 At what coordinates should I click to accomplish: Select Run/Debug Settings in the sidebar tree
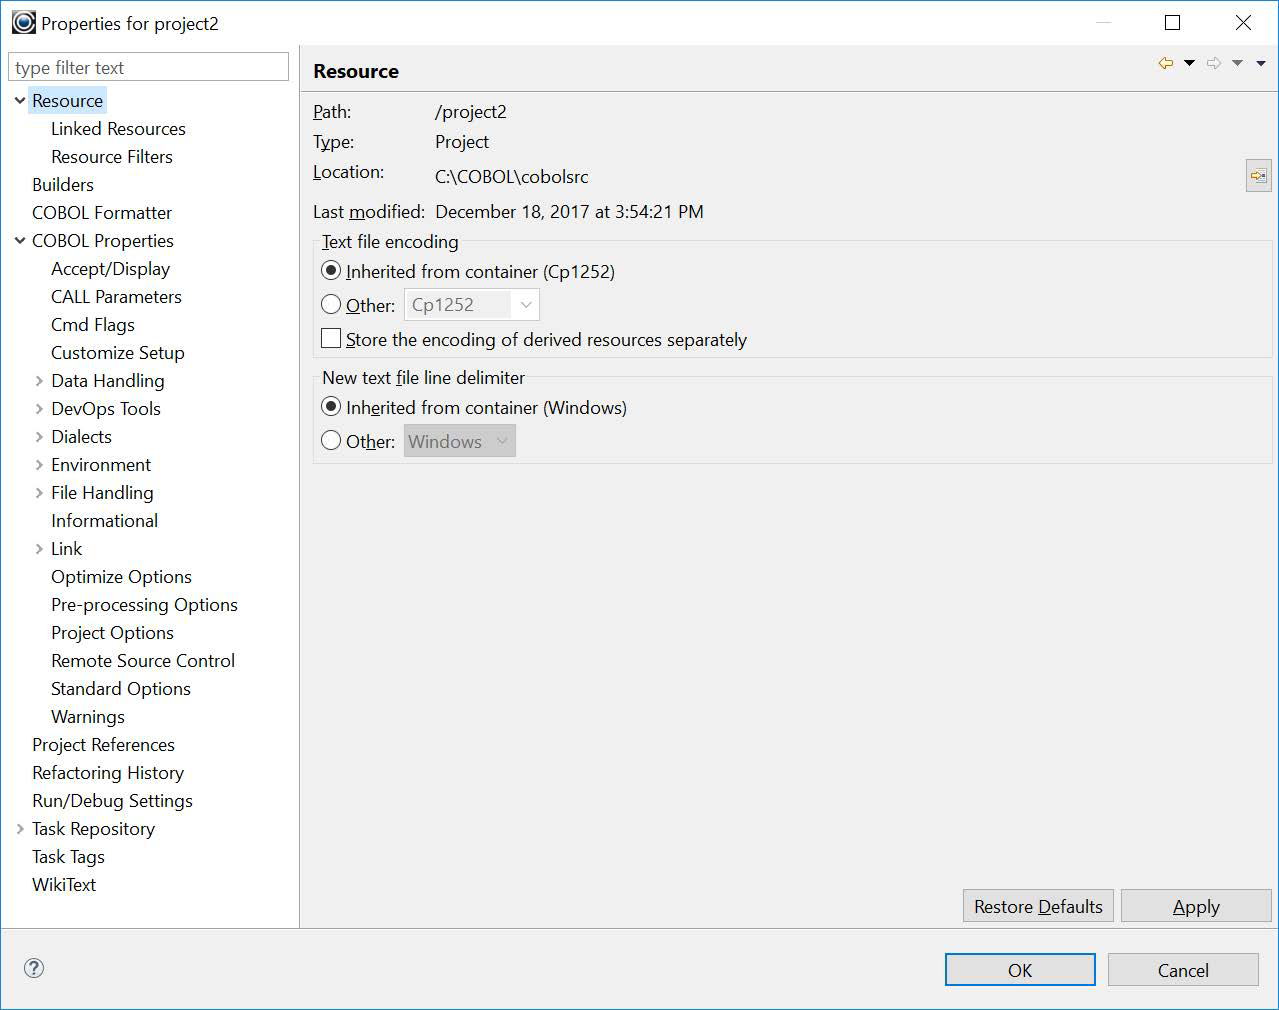(111, 801)
